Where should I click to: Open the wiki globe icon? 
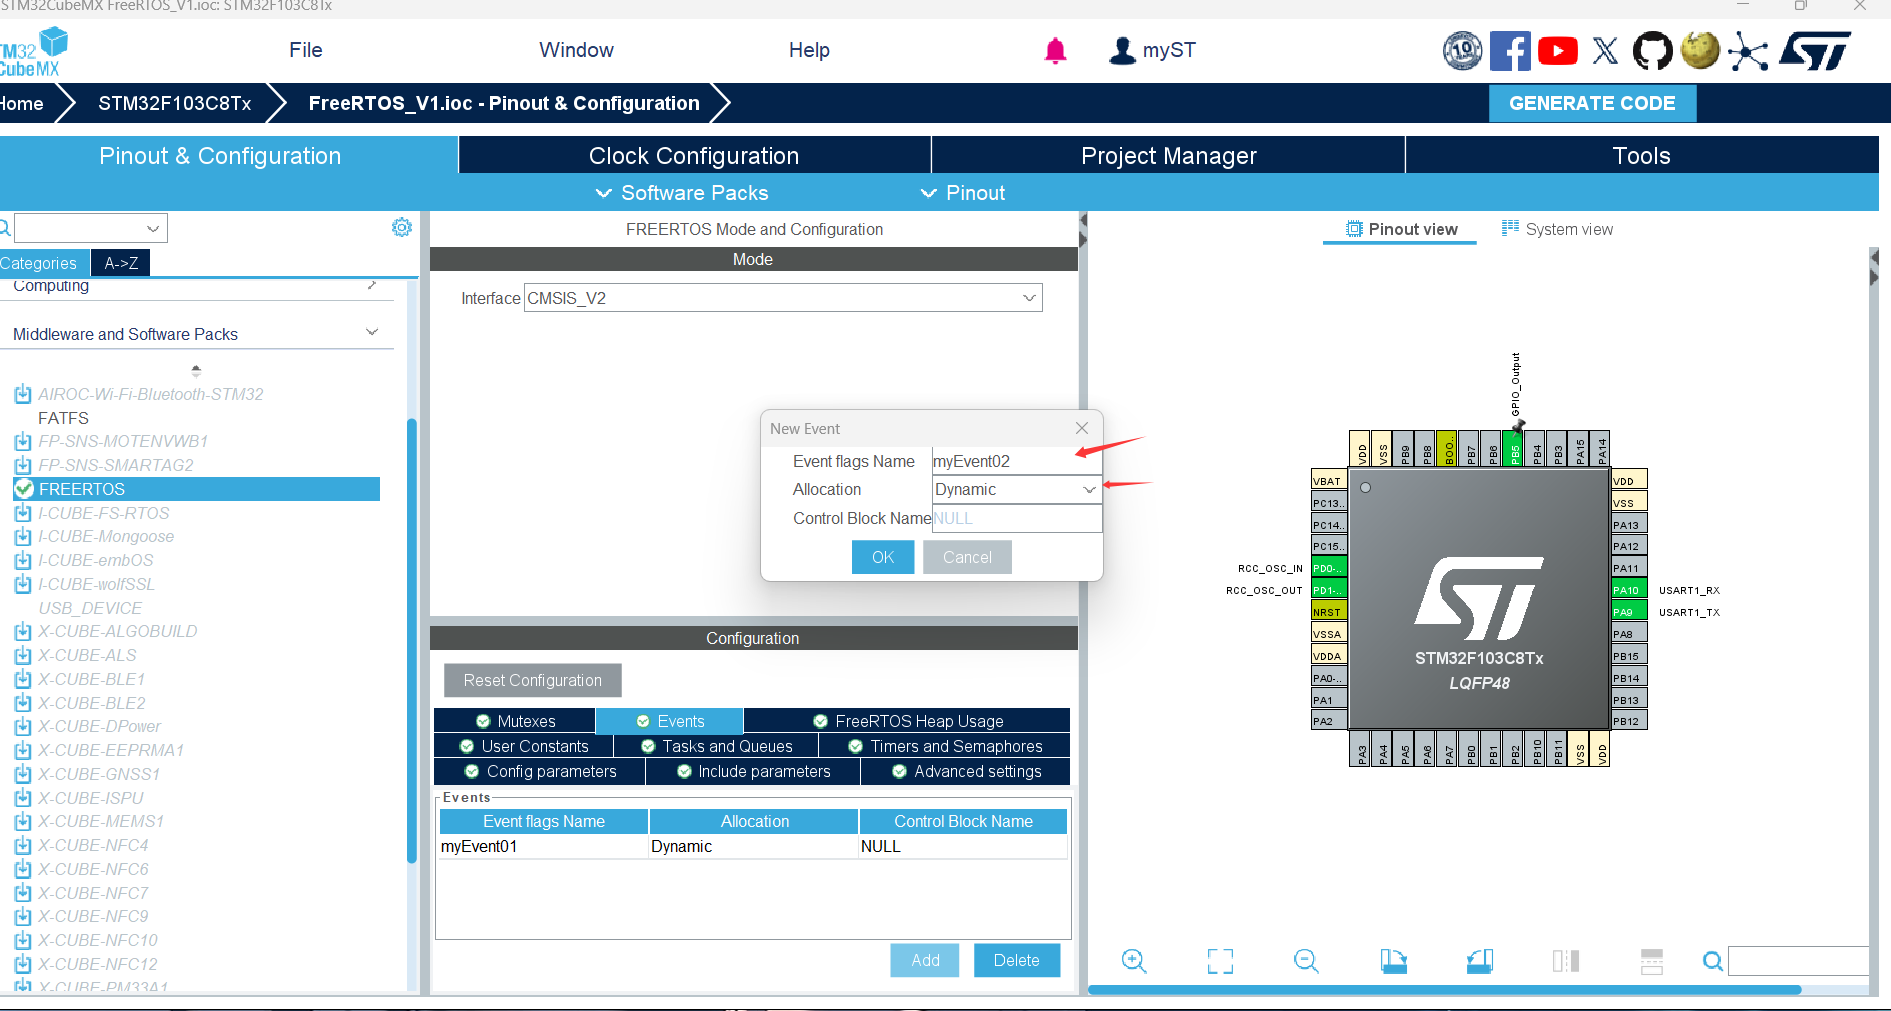pyautogui.click(x=1700, y=50)
